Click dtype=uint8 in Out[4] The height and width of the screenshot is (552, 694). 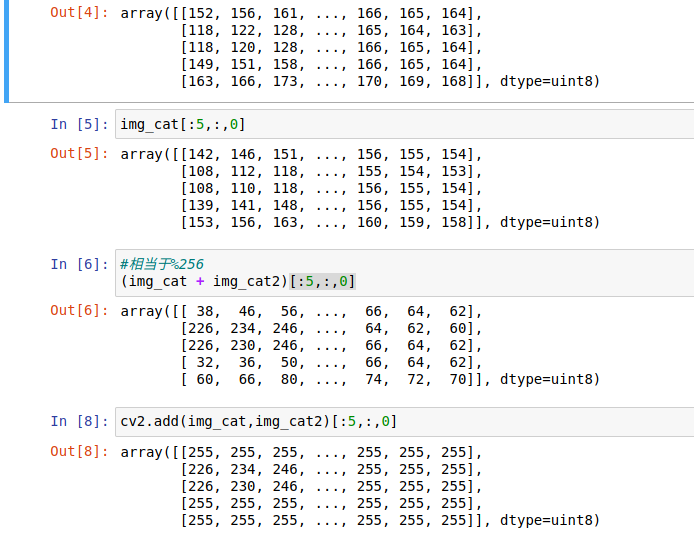[546, 81]
